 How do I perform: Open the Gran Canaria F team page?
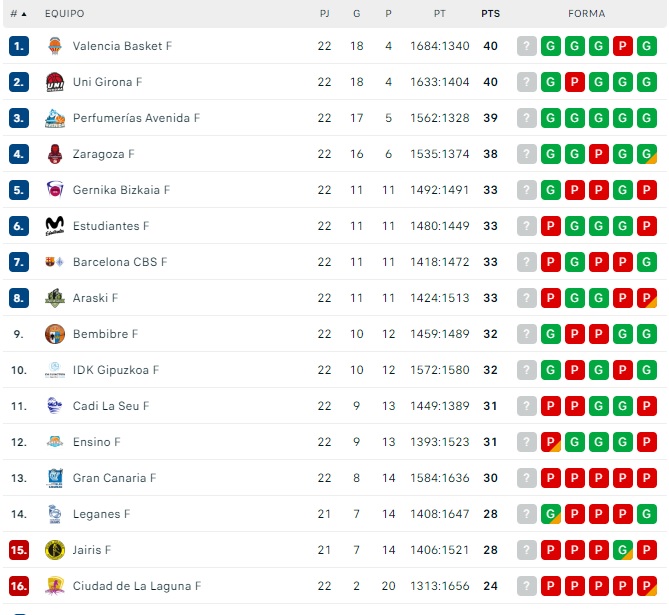tap(114, 478)
